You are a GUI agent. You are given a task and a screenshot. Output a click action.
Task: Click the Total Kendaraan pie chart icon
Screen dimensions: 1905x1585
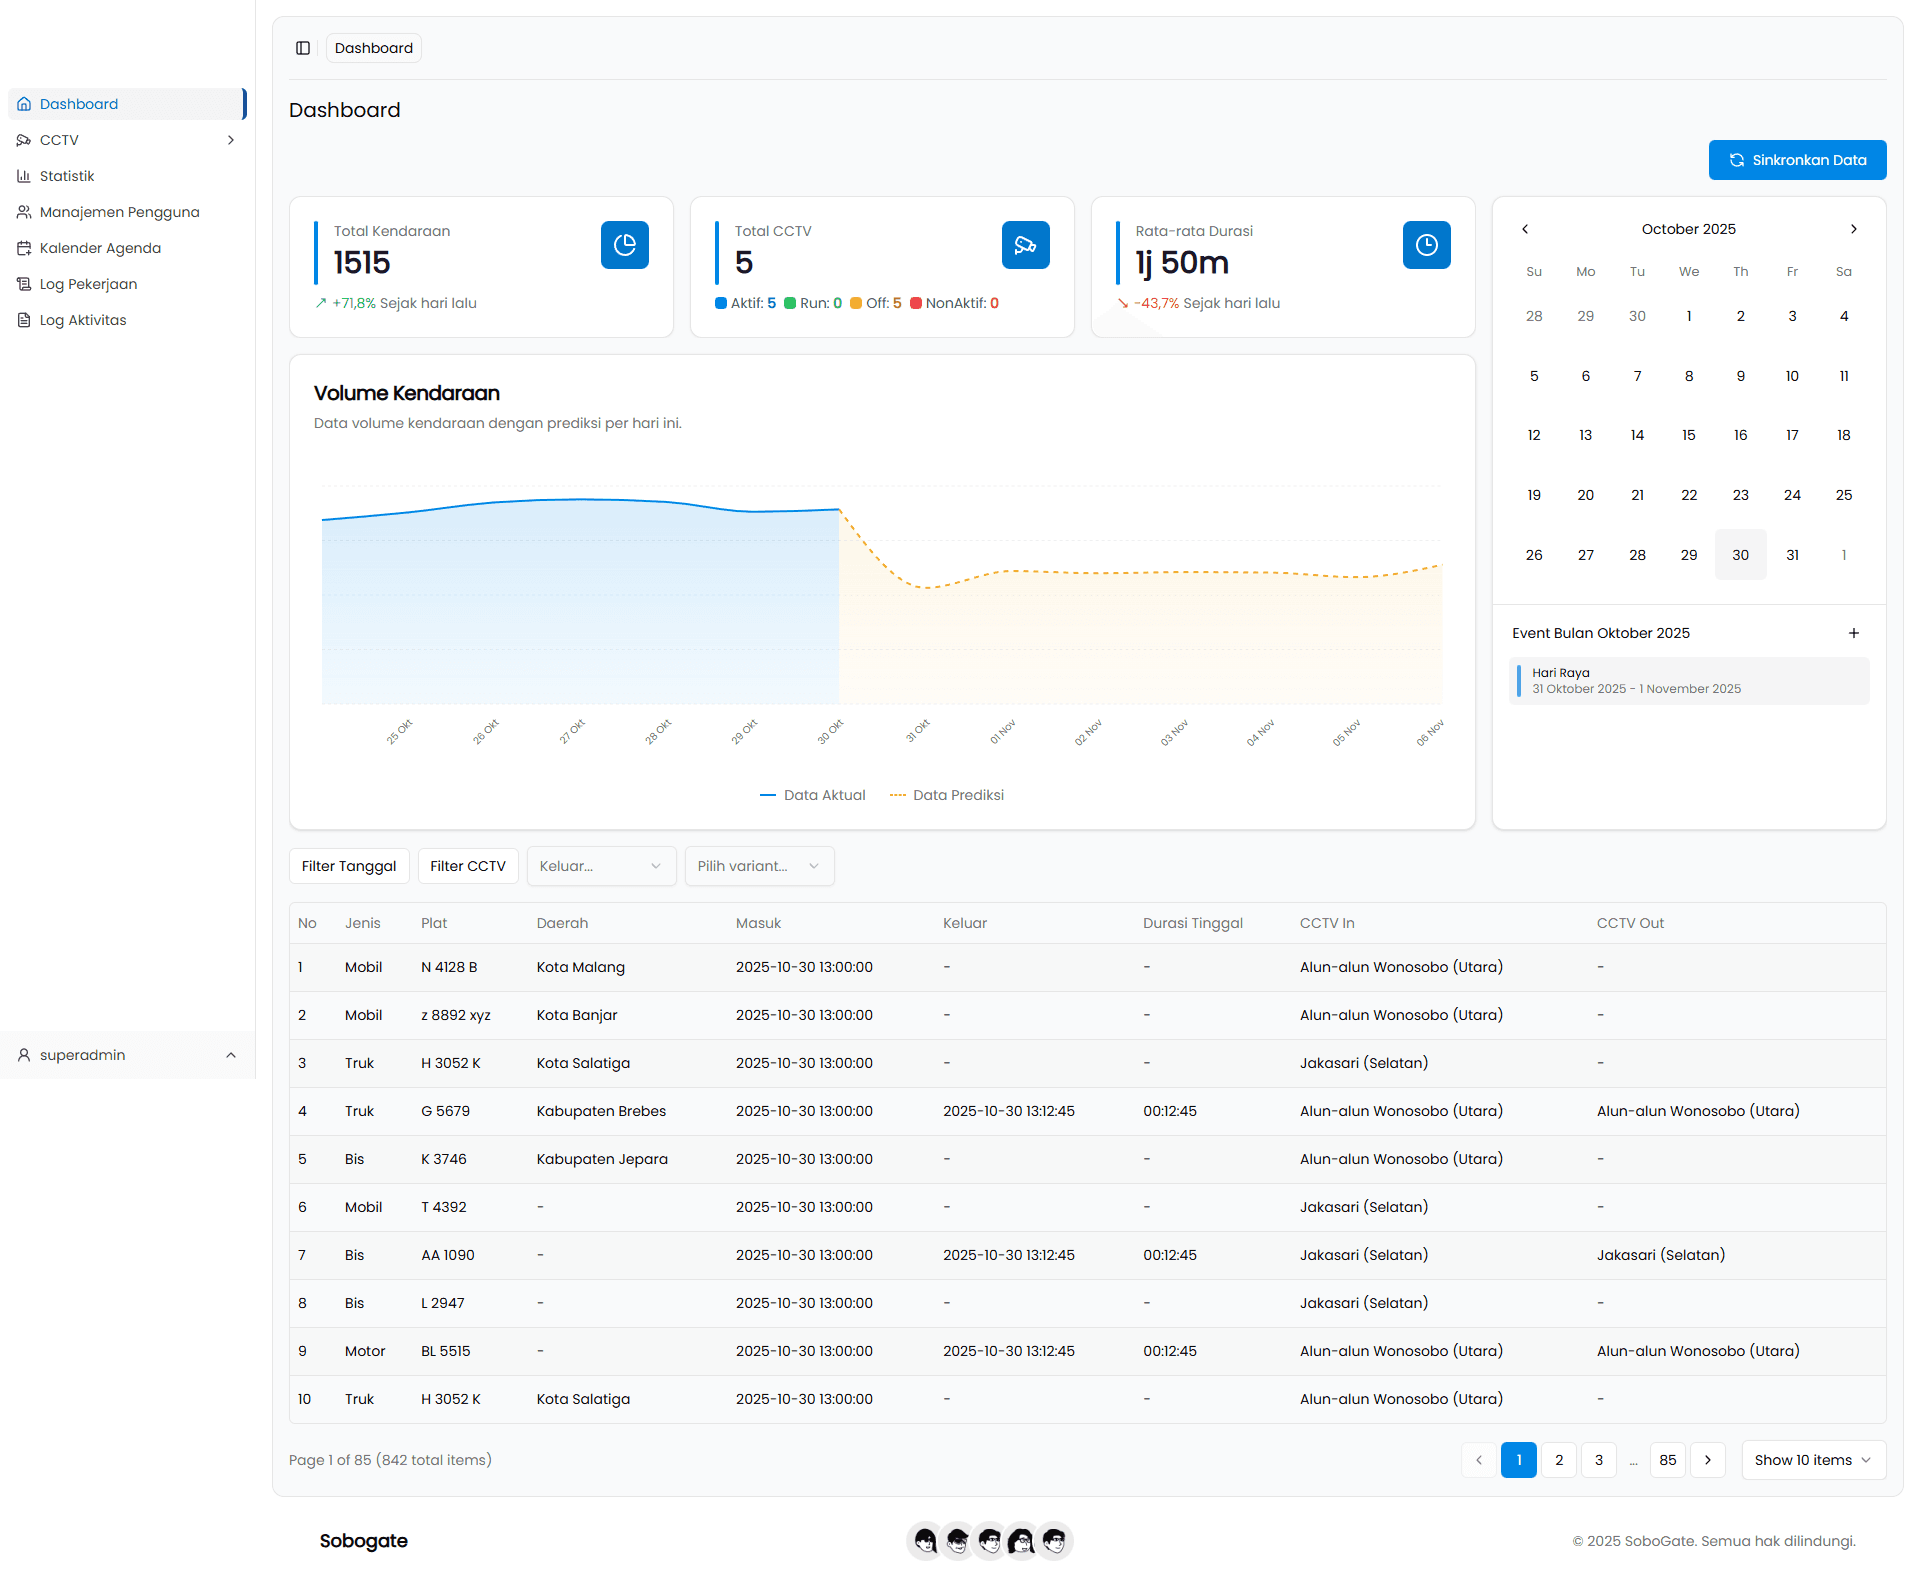click(x=624, y=245)
